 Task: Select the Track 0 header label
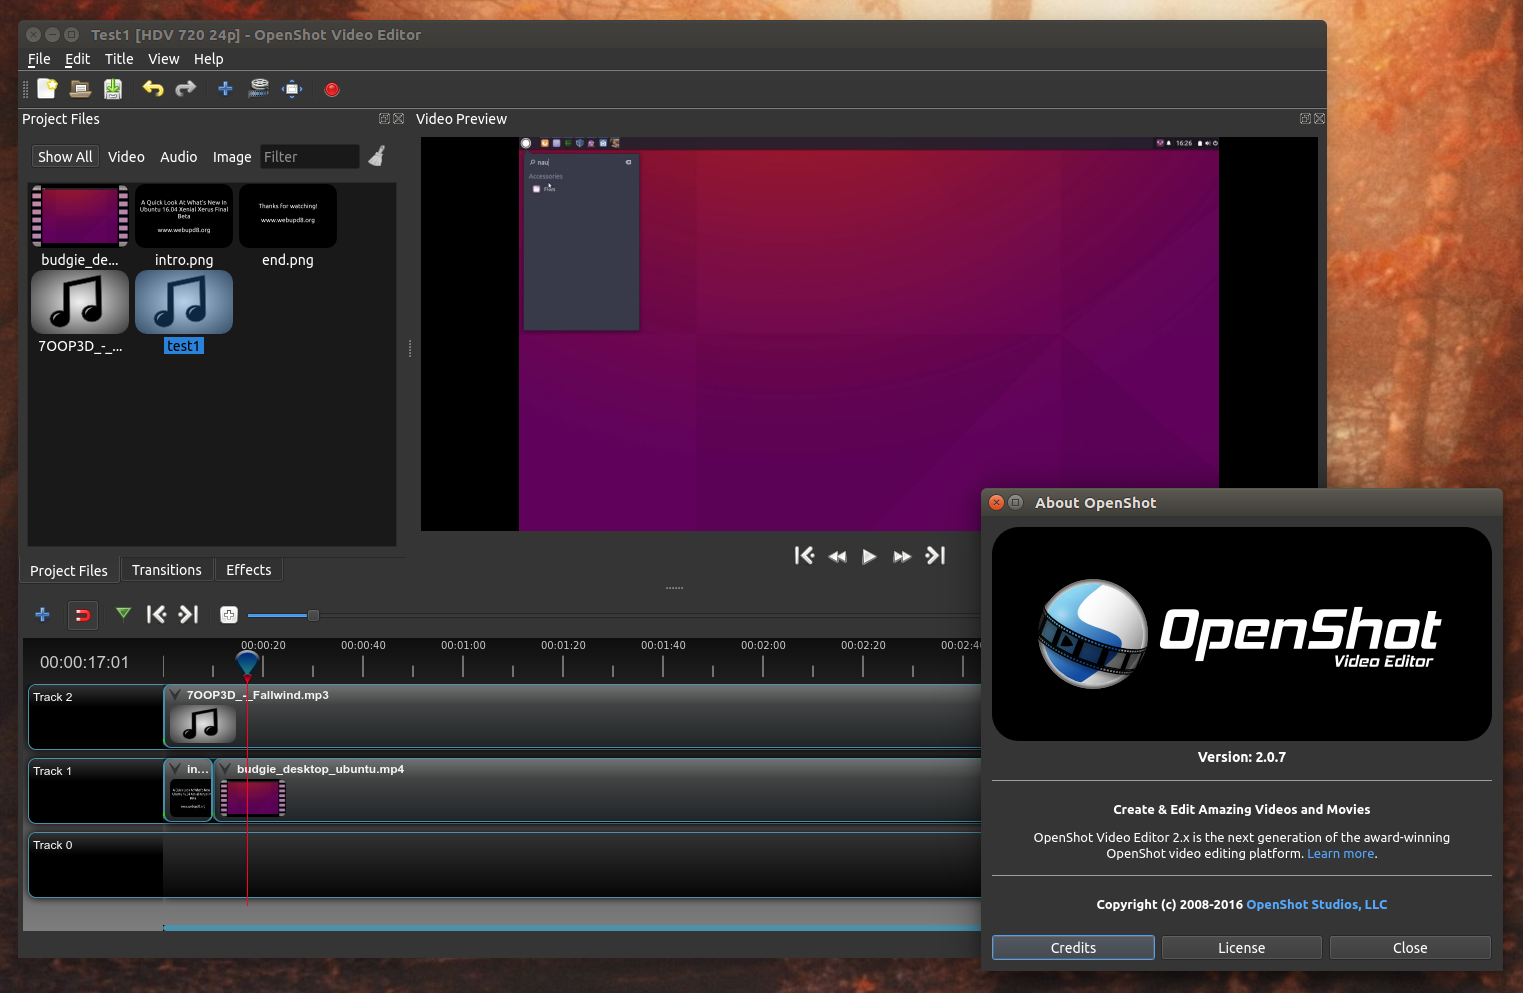point(53,845)
